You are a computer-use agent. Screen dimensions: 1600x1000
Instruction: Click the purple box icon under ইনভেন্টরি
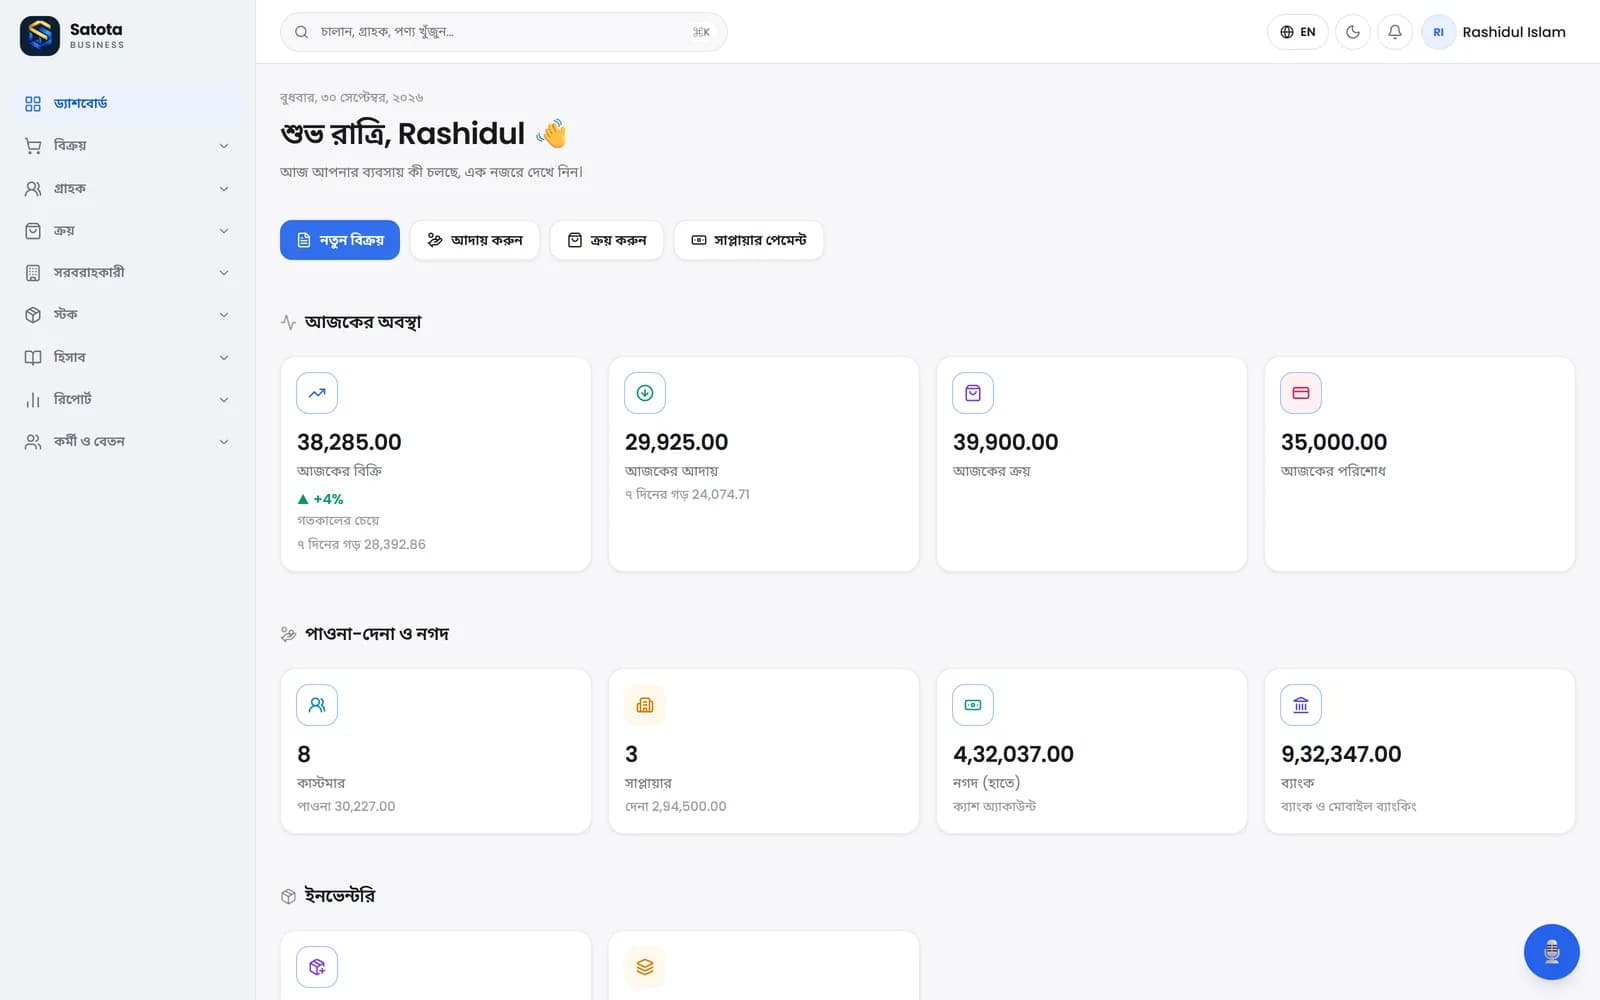[x=317, y=967]
